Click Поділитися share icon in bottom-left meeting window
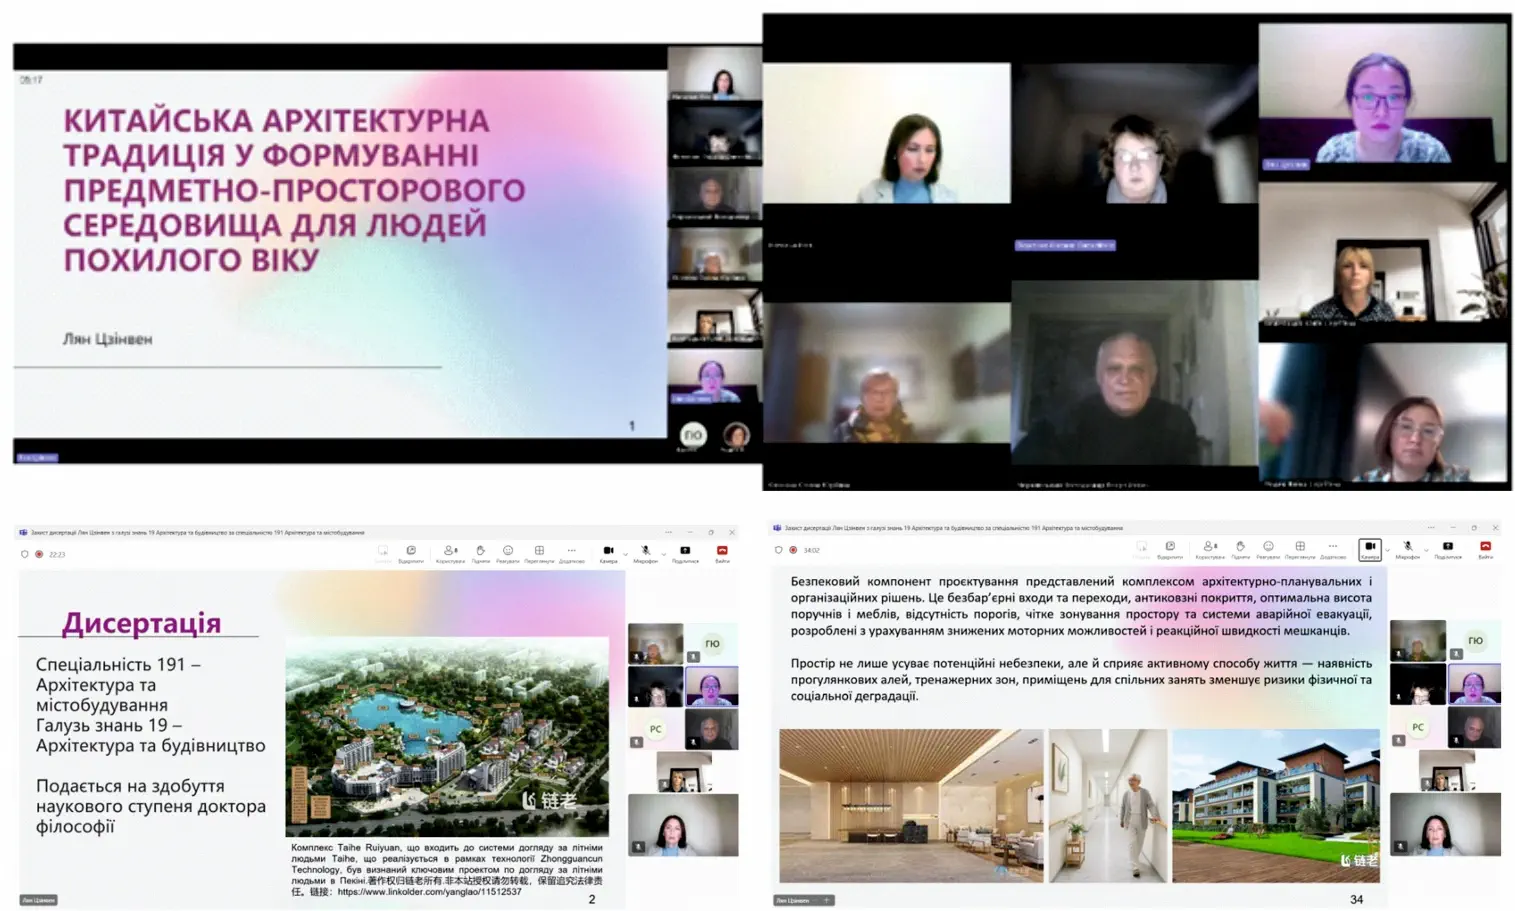Image resolution: width=1515 pixels, height=911 pixels. tap(685, 551)
